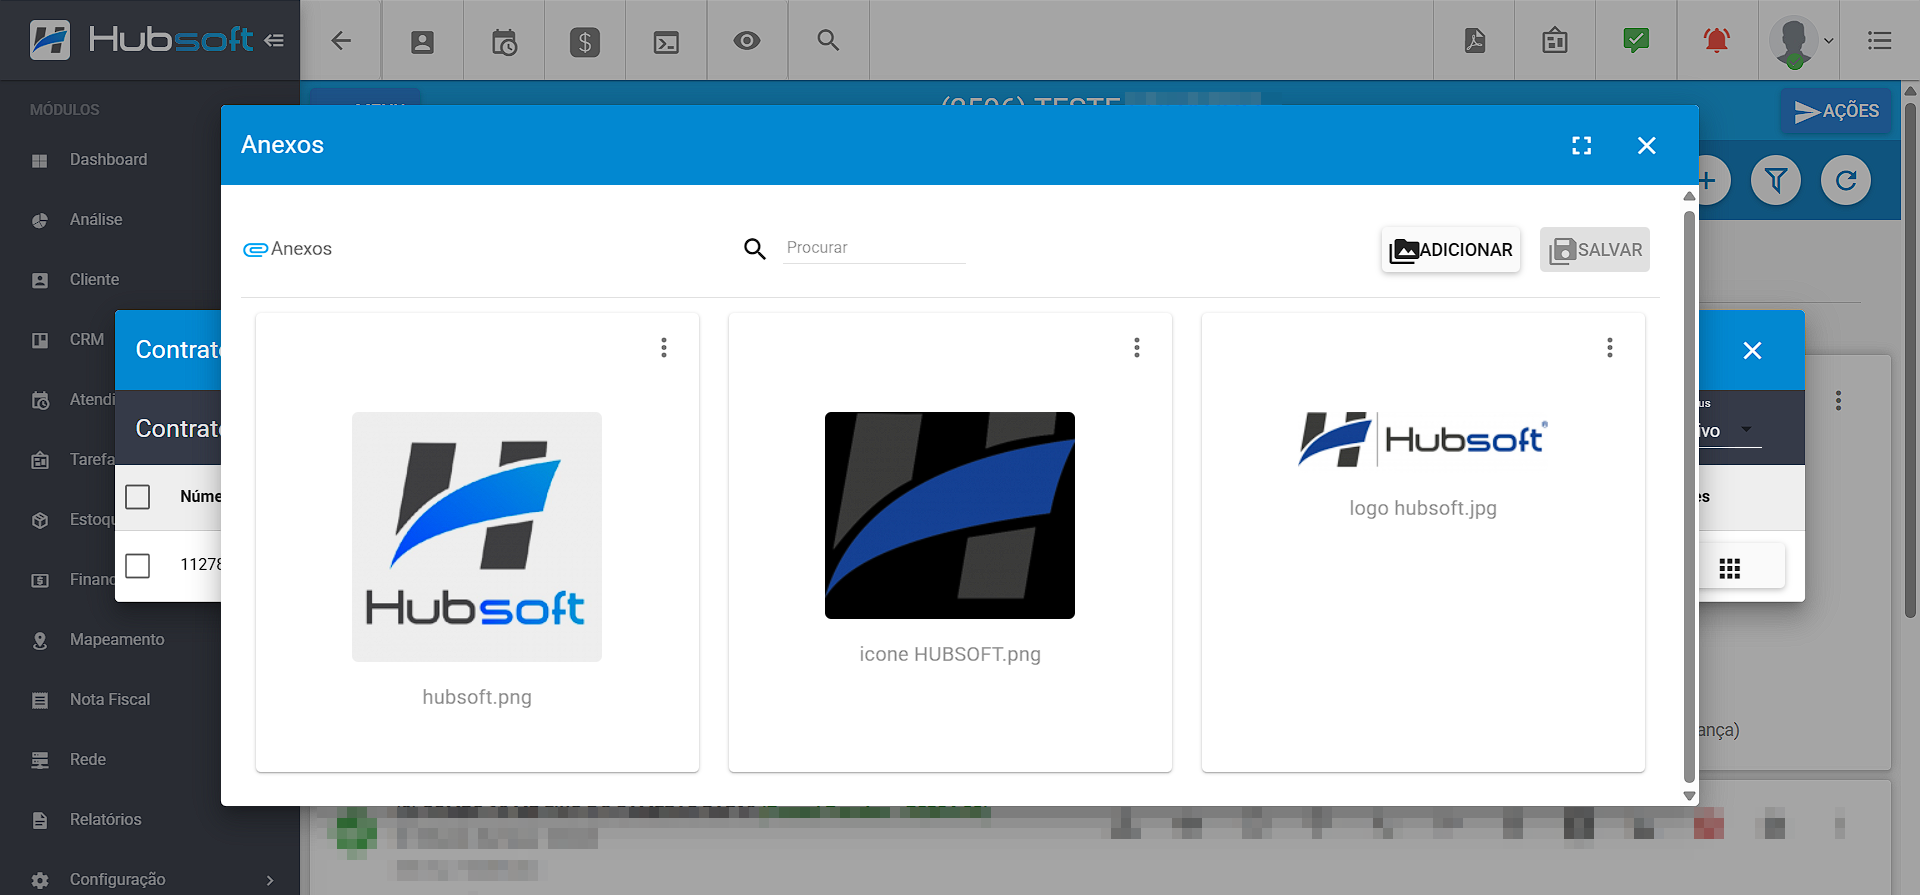Click the SALVAR button
This screenshot has width=1920, height=895.
[1595, 250]
